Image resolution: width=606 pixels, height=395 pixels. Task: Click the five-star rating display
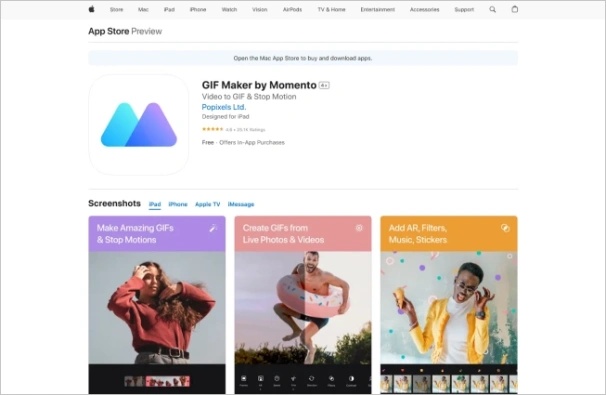[213, 129]
